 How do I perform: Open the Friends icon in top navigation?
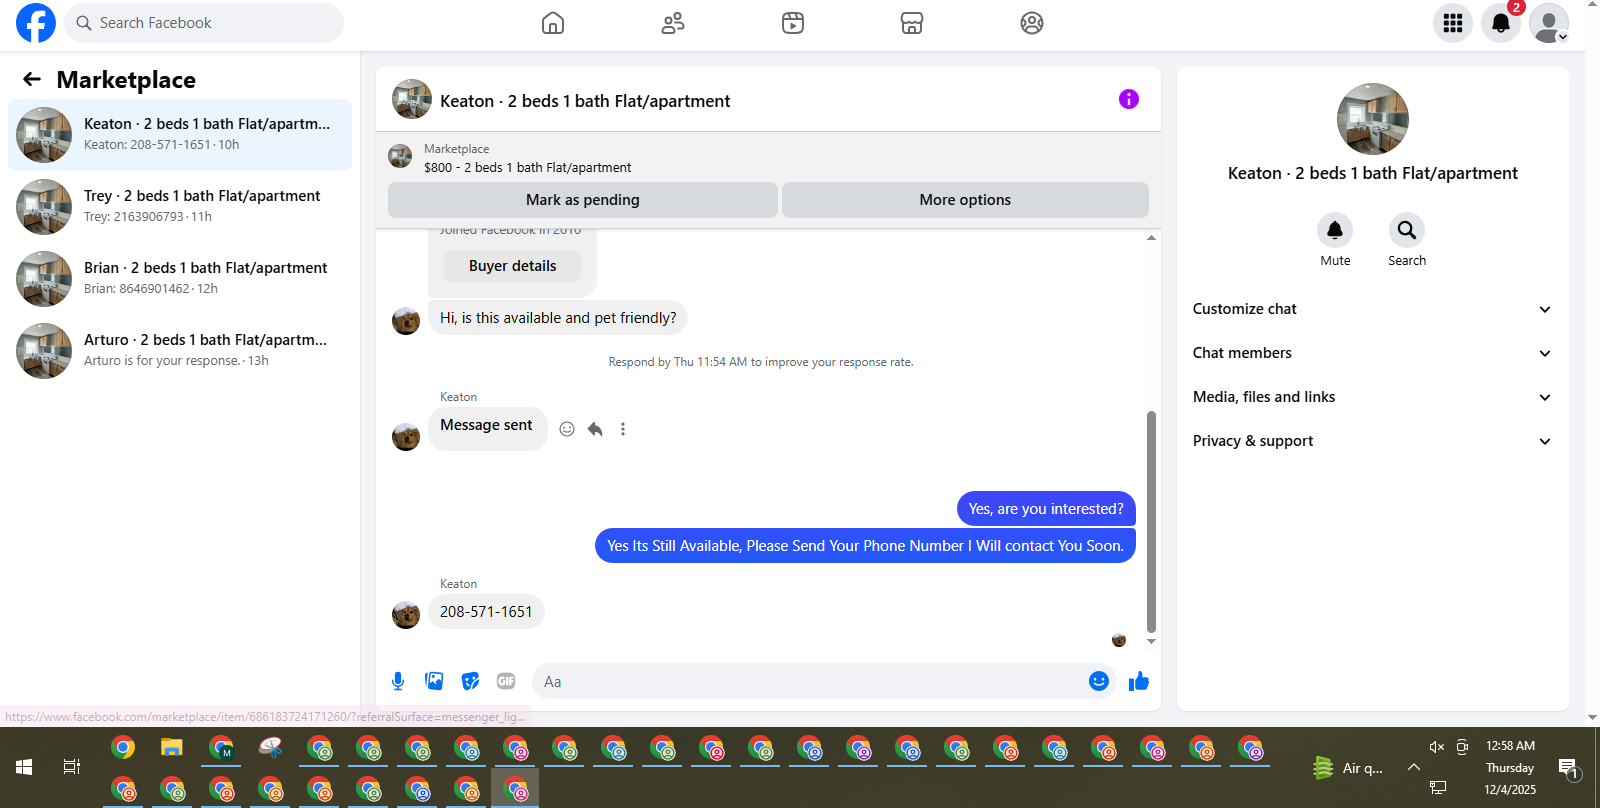(673, 23)
